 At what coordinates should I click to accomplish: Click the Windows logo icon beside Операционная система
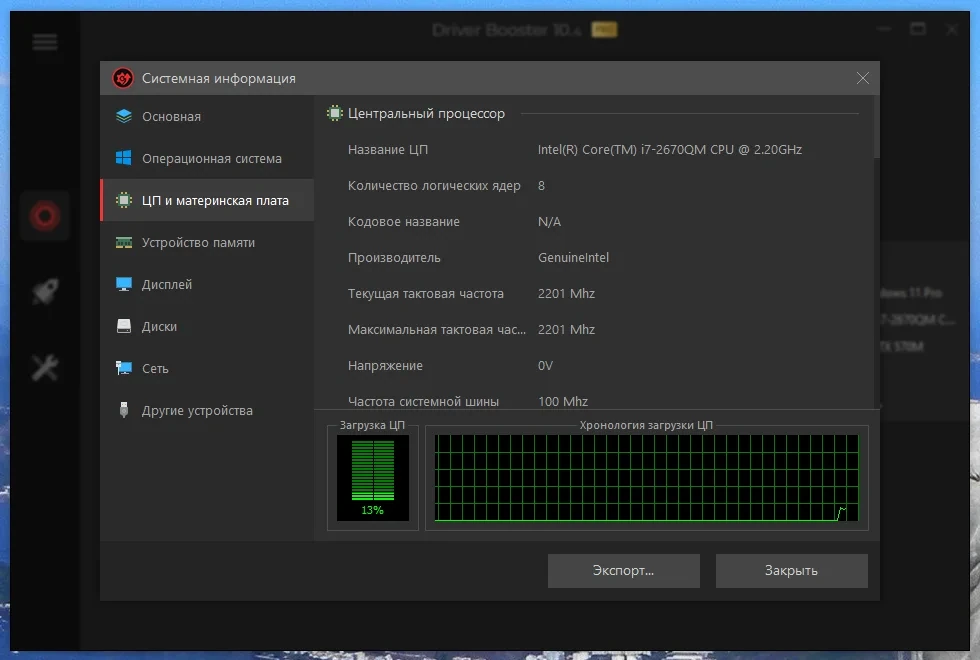coord(124,158)
